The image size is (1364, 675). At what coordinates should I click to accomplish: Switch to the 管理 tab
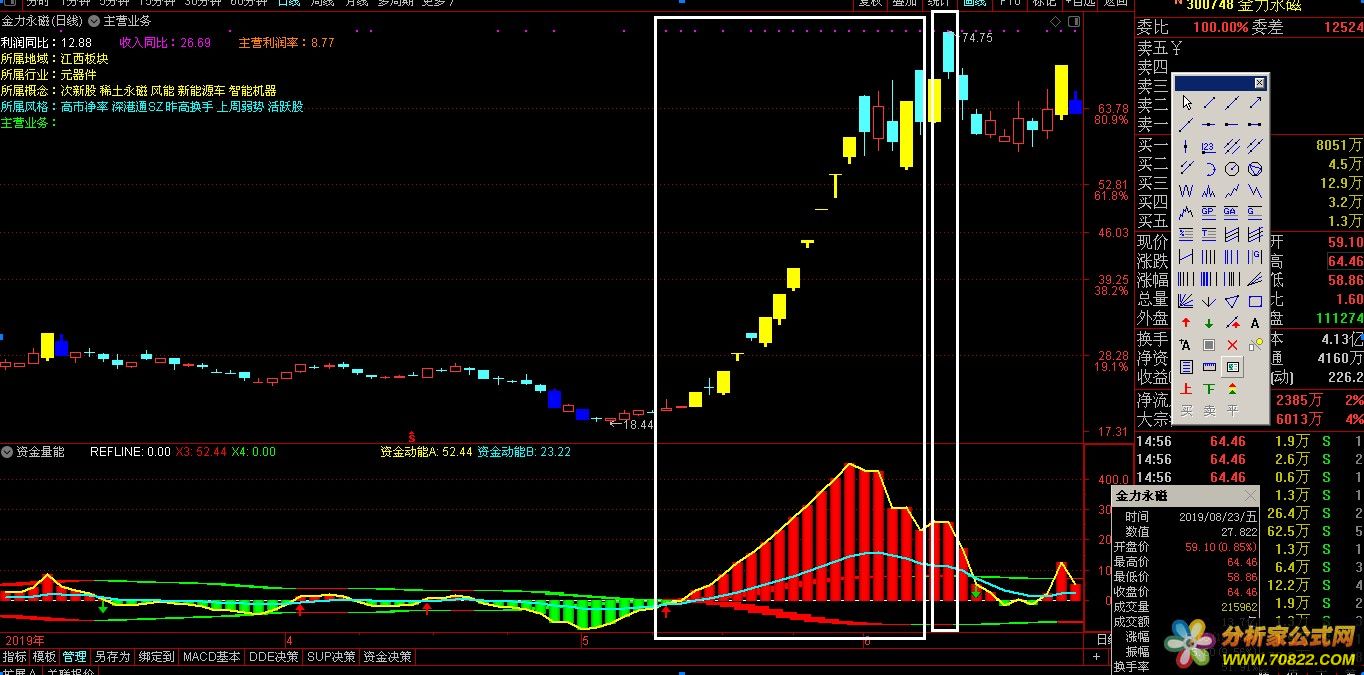pos(74,657)
